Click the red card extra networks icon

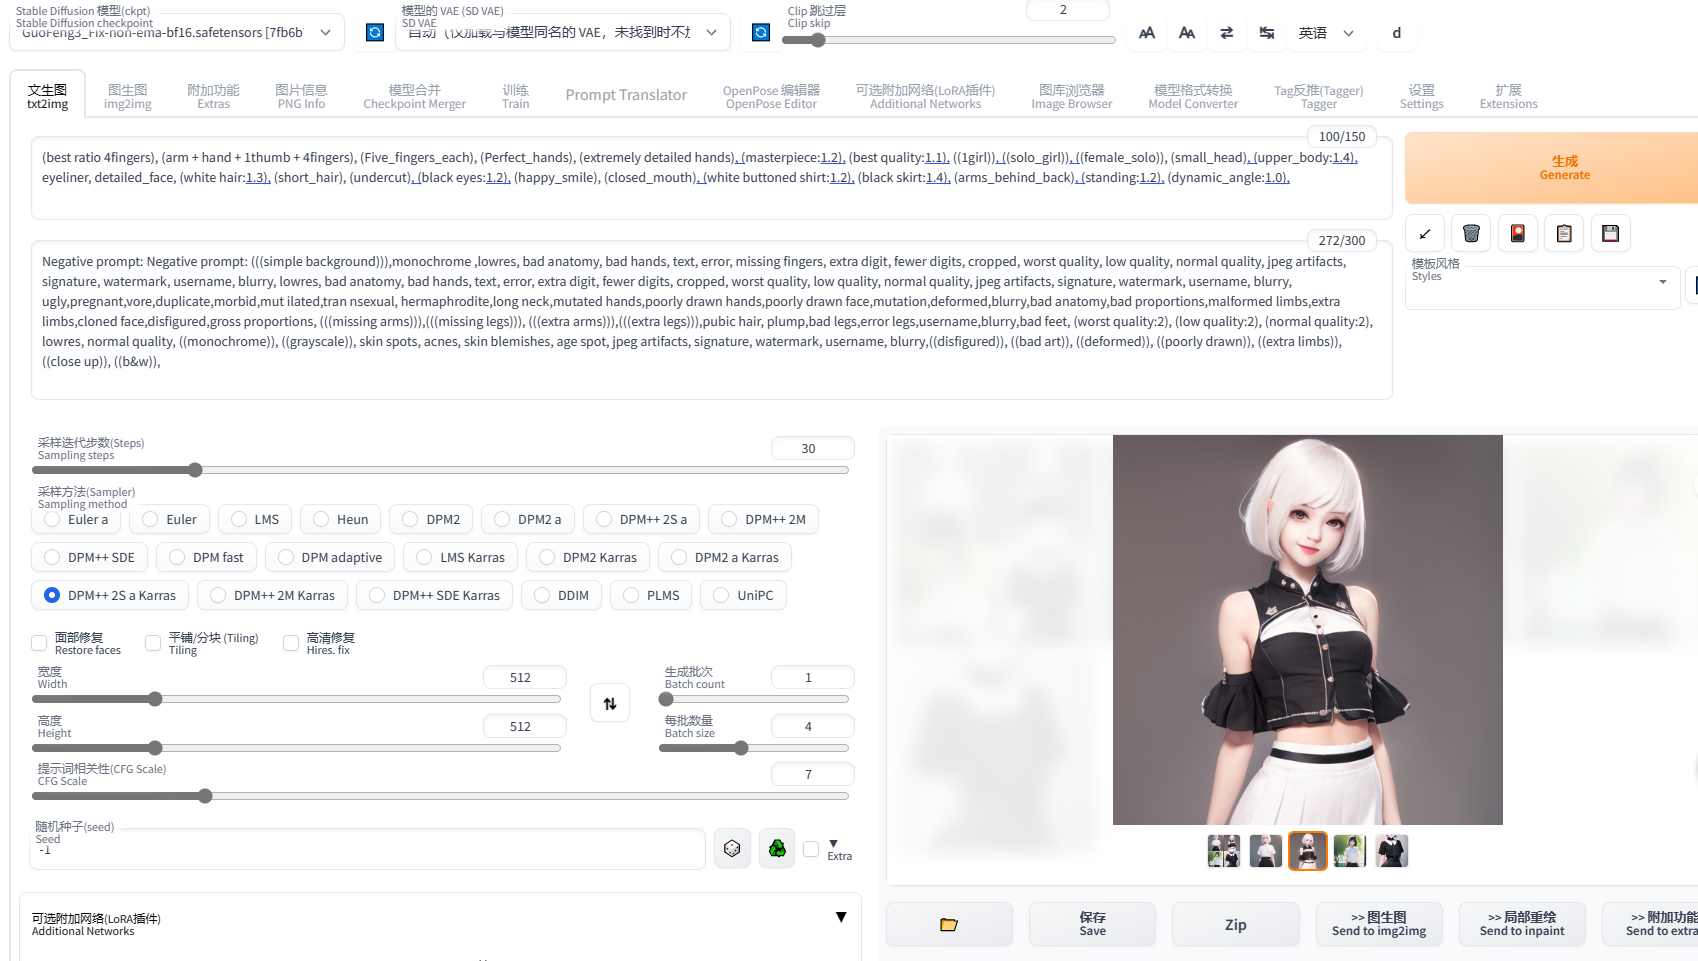point(1518,233)
